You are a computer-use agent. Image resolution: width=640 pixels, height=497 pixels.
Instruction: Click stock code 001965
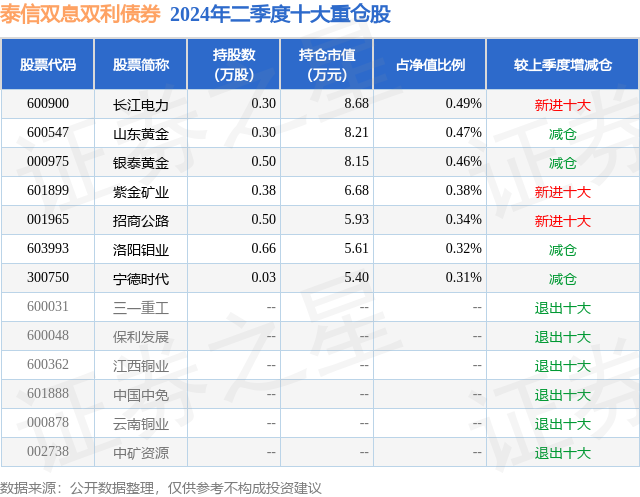coord(48,220)
